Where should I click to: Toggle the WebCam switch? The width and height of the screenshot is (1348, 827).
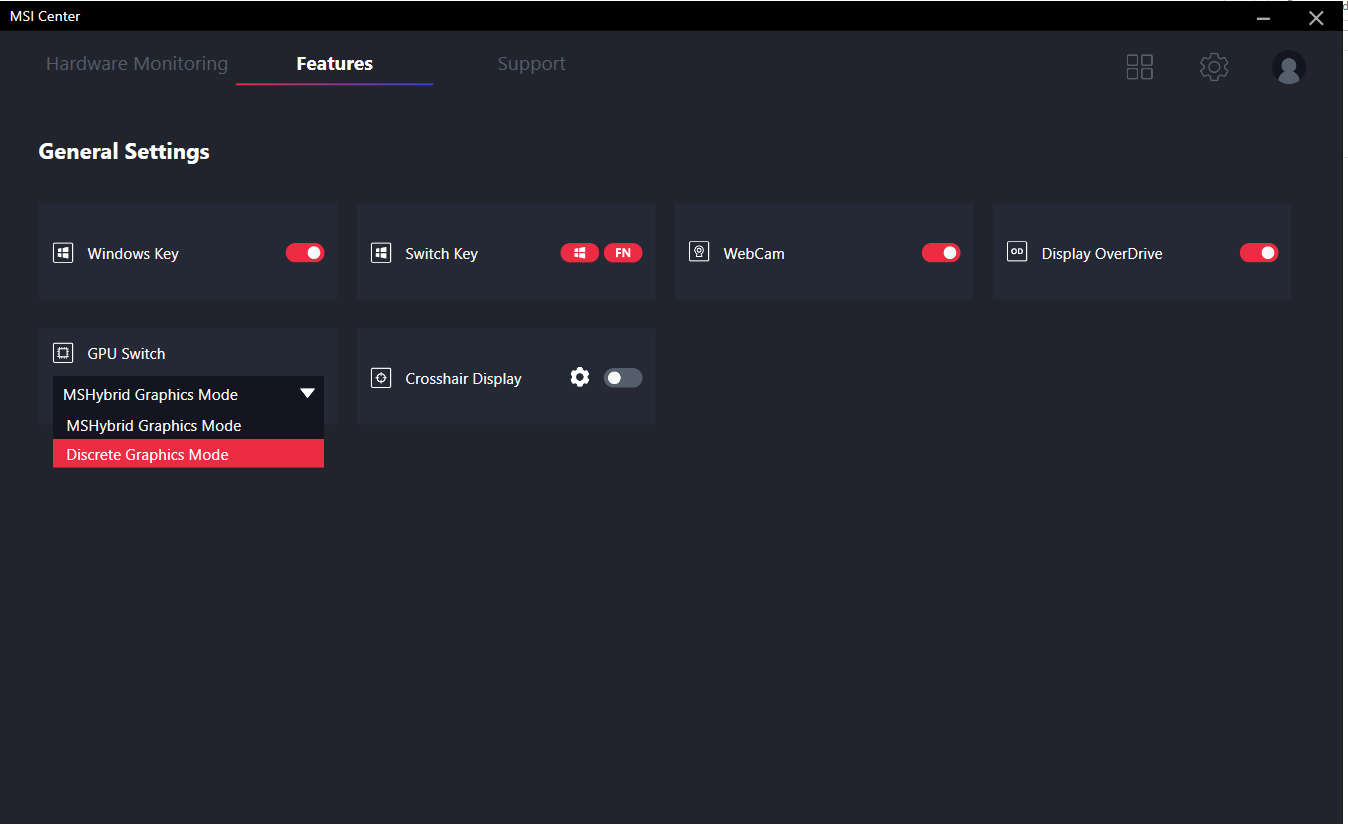(x=941, y=253)
